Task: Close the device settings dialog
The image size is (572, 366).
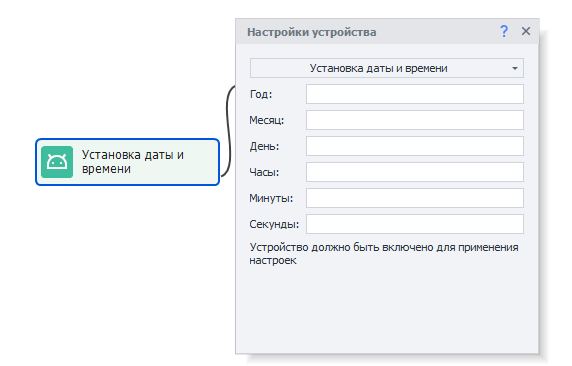Action: pyautogui.click(x=526, y=31)
